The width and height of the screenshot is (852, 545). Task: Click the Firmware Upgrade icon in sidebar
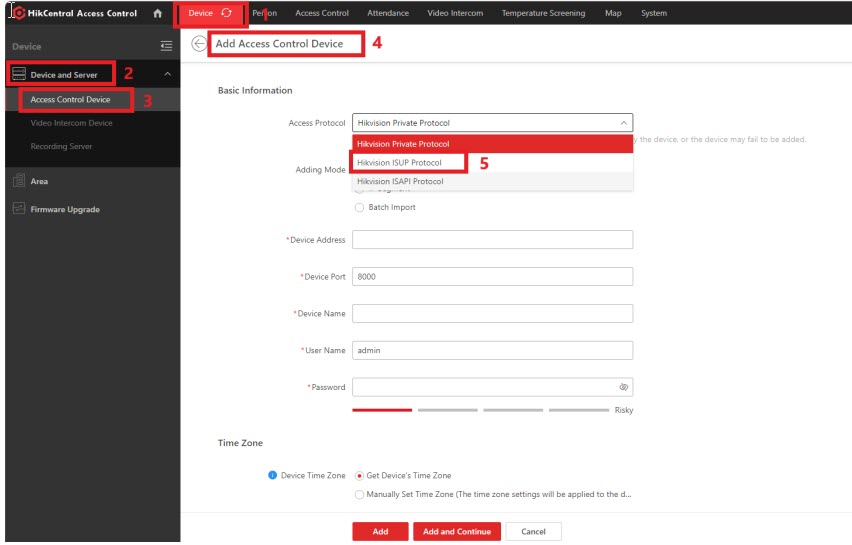coord(19,209)
